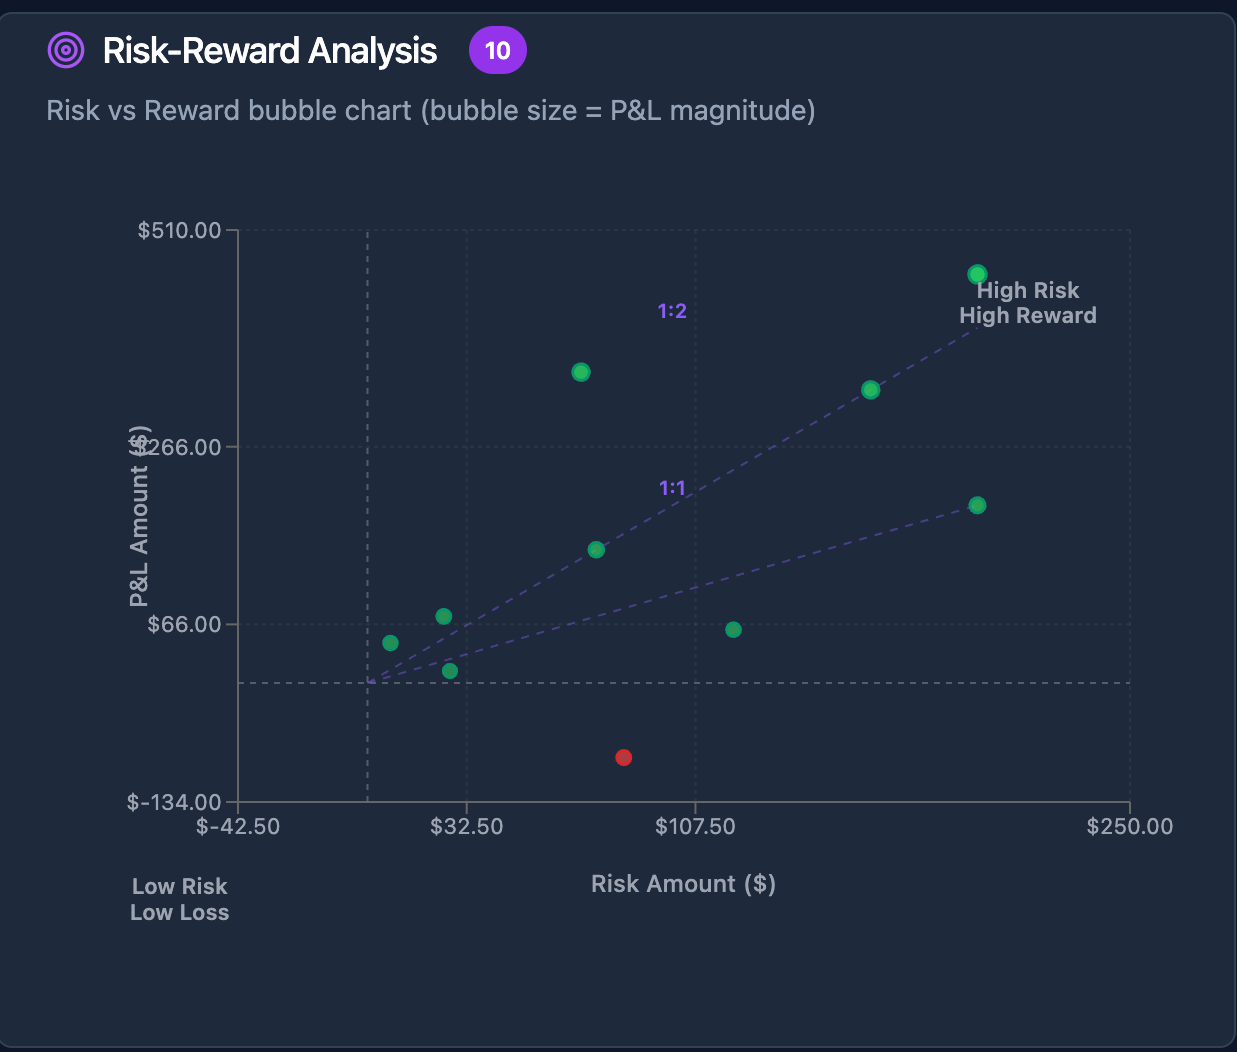This screenshot has height=1052, width=1237.
Task: Select the topmost green bubble near High Risk label
Action: (978, 274)
